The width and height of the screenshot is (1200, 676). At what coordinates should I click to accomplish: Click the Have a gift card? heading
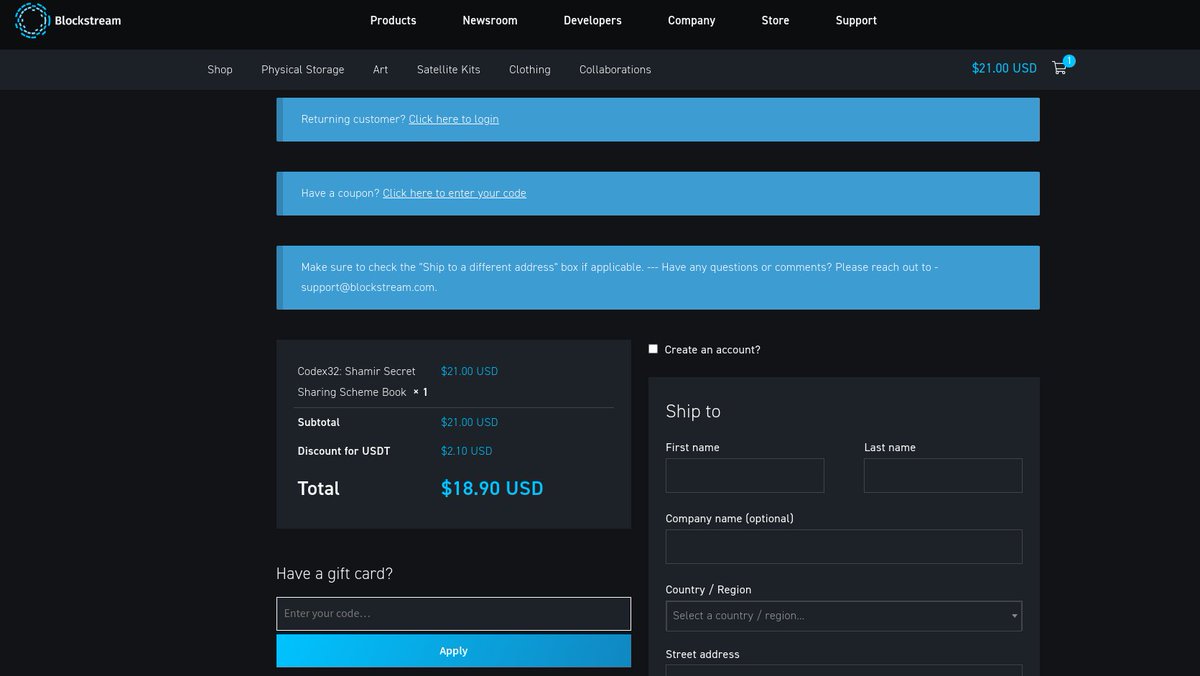(335, 574)
